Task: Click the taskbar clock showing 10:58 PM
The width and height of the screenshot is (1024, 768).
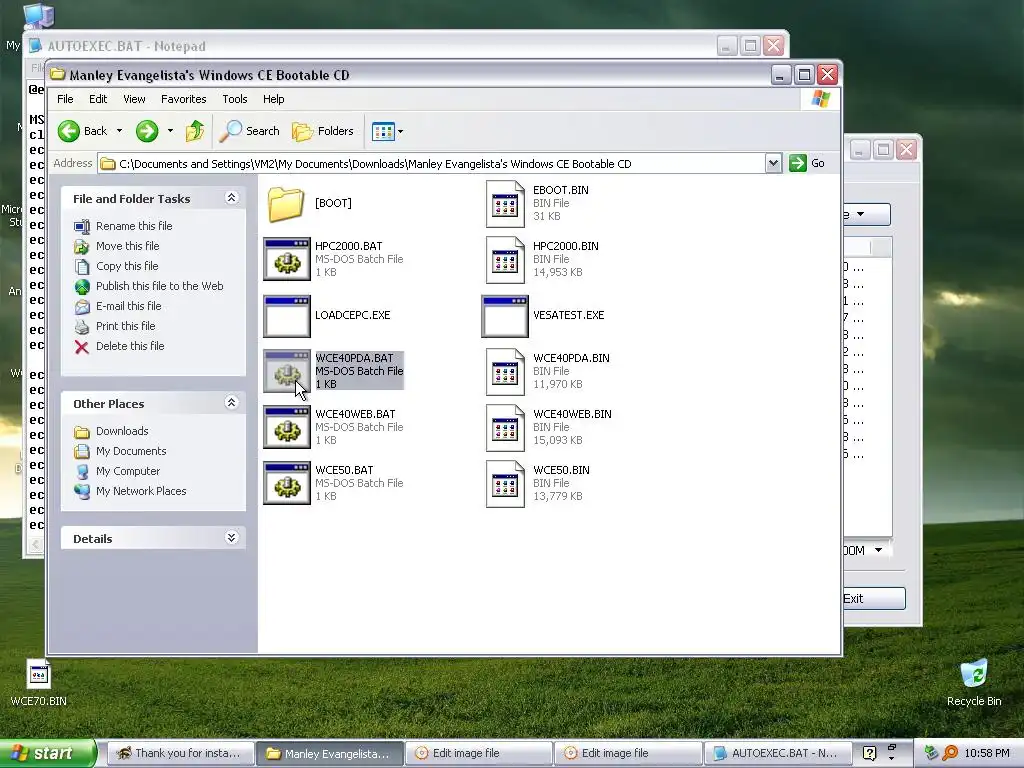Action: pos(987,754)
